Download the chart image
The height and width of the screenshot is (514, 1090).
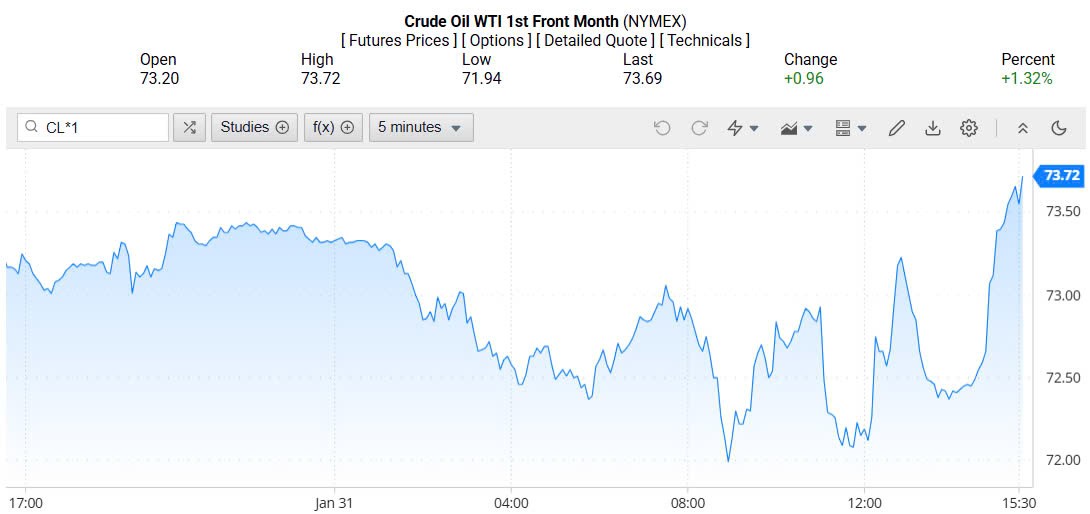point(933,128)
